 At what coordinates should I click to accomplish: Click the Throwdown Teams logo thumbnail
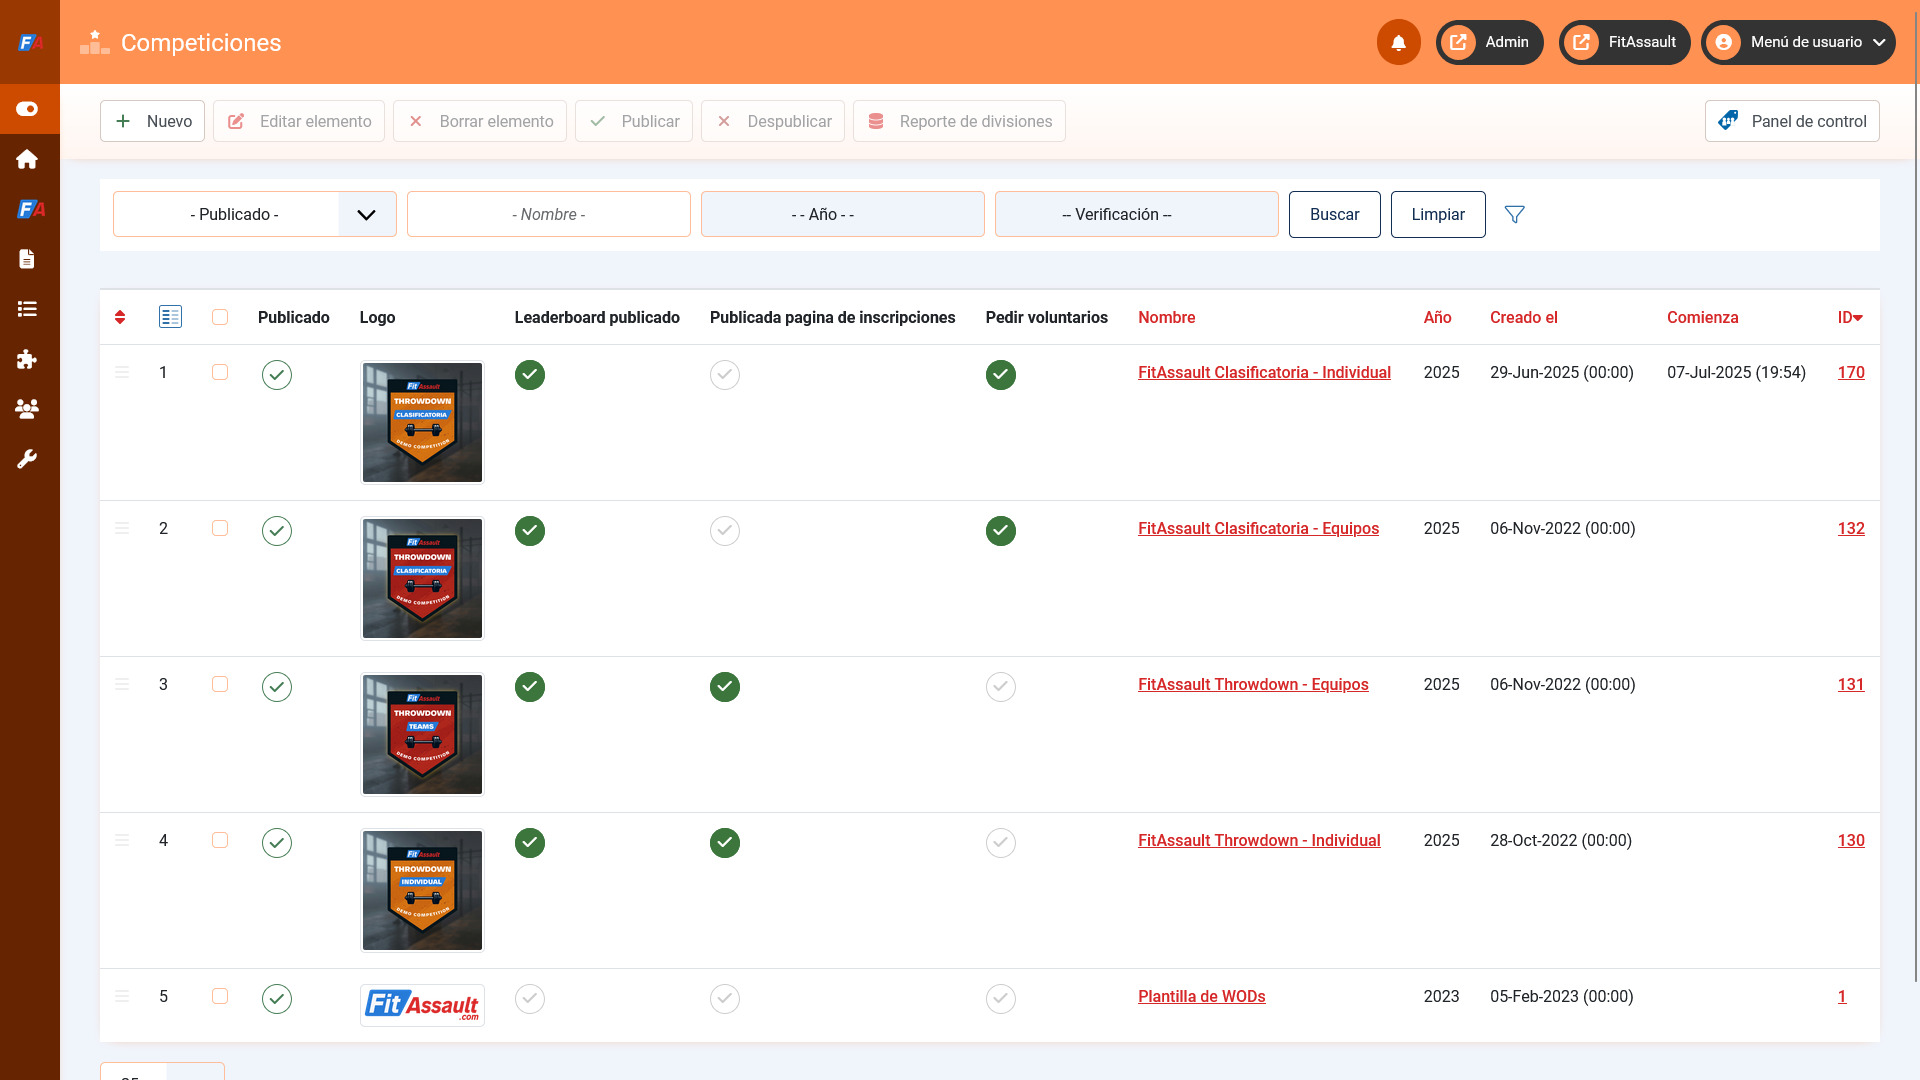422,734
